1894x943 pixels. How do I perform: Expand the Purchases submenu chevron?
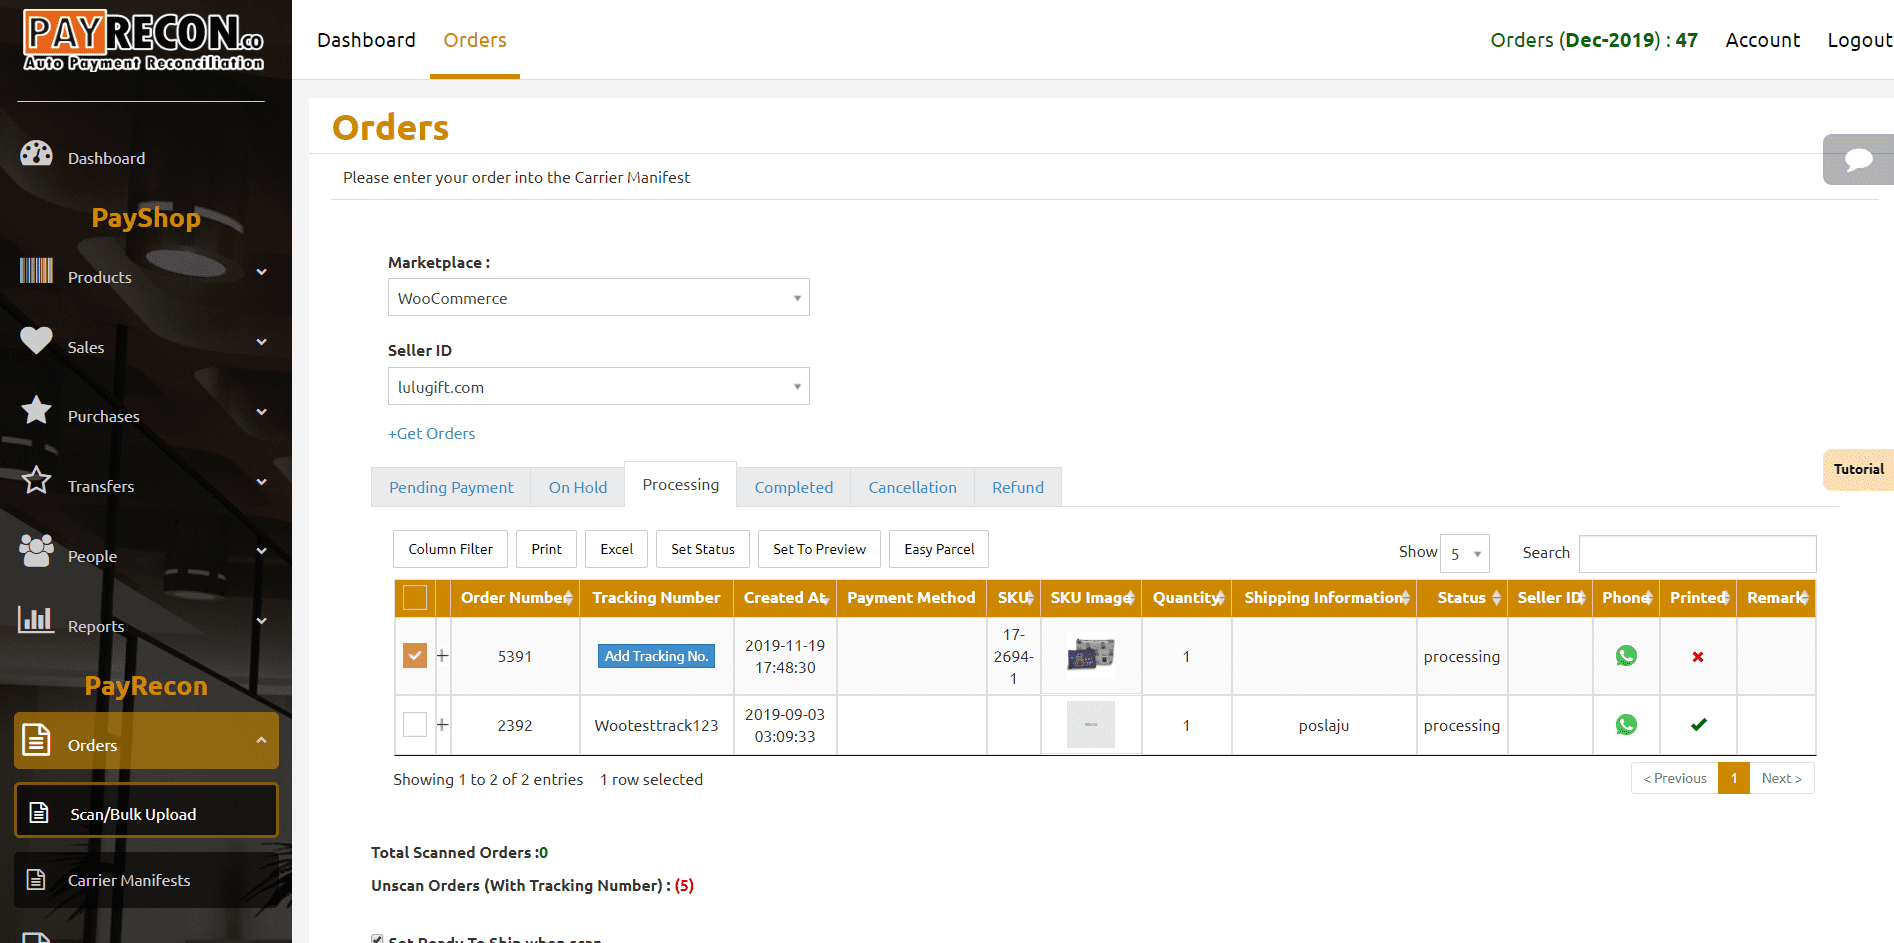tap(261, 412)
